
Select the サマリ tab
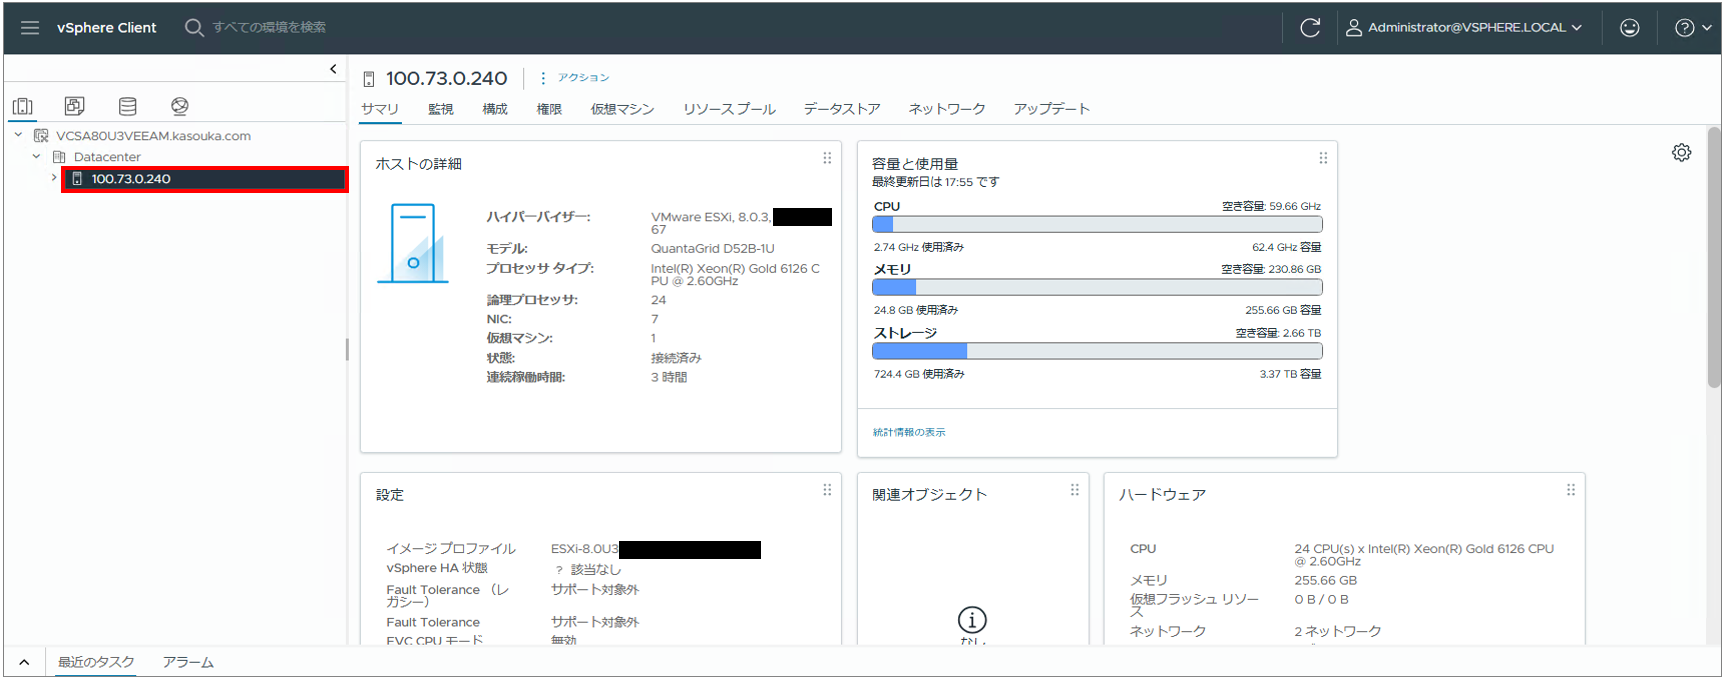coord(380,109)
